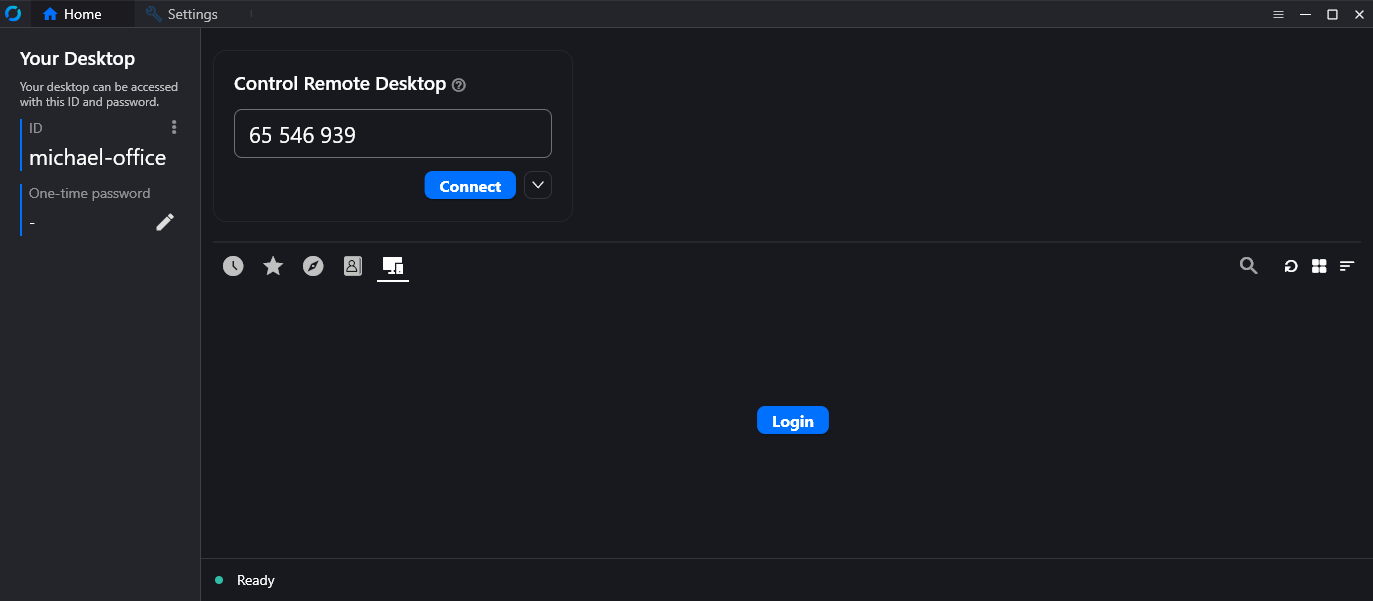Open the ID three-dot options menu
Image resolution: width=1373 pixels, height=601 pixels.
coord(174,127)
